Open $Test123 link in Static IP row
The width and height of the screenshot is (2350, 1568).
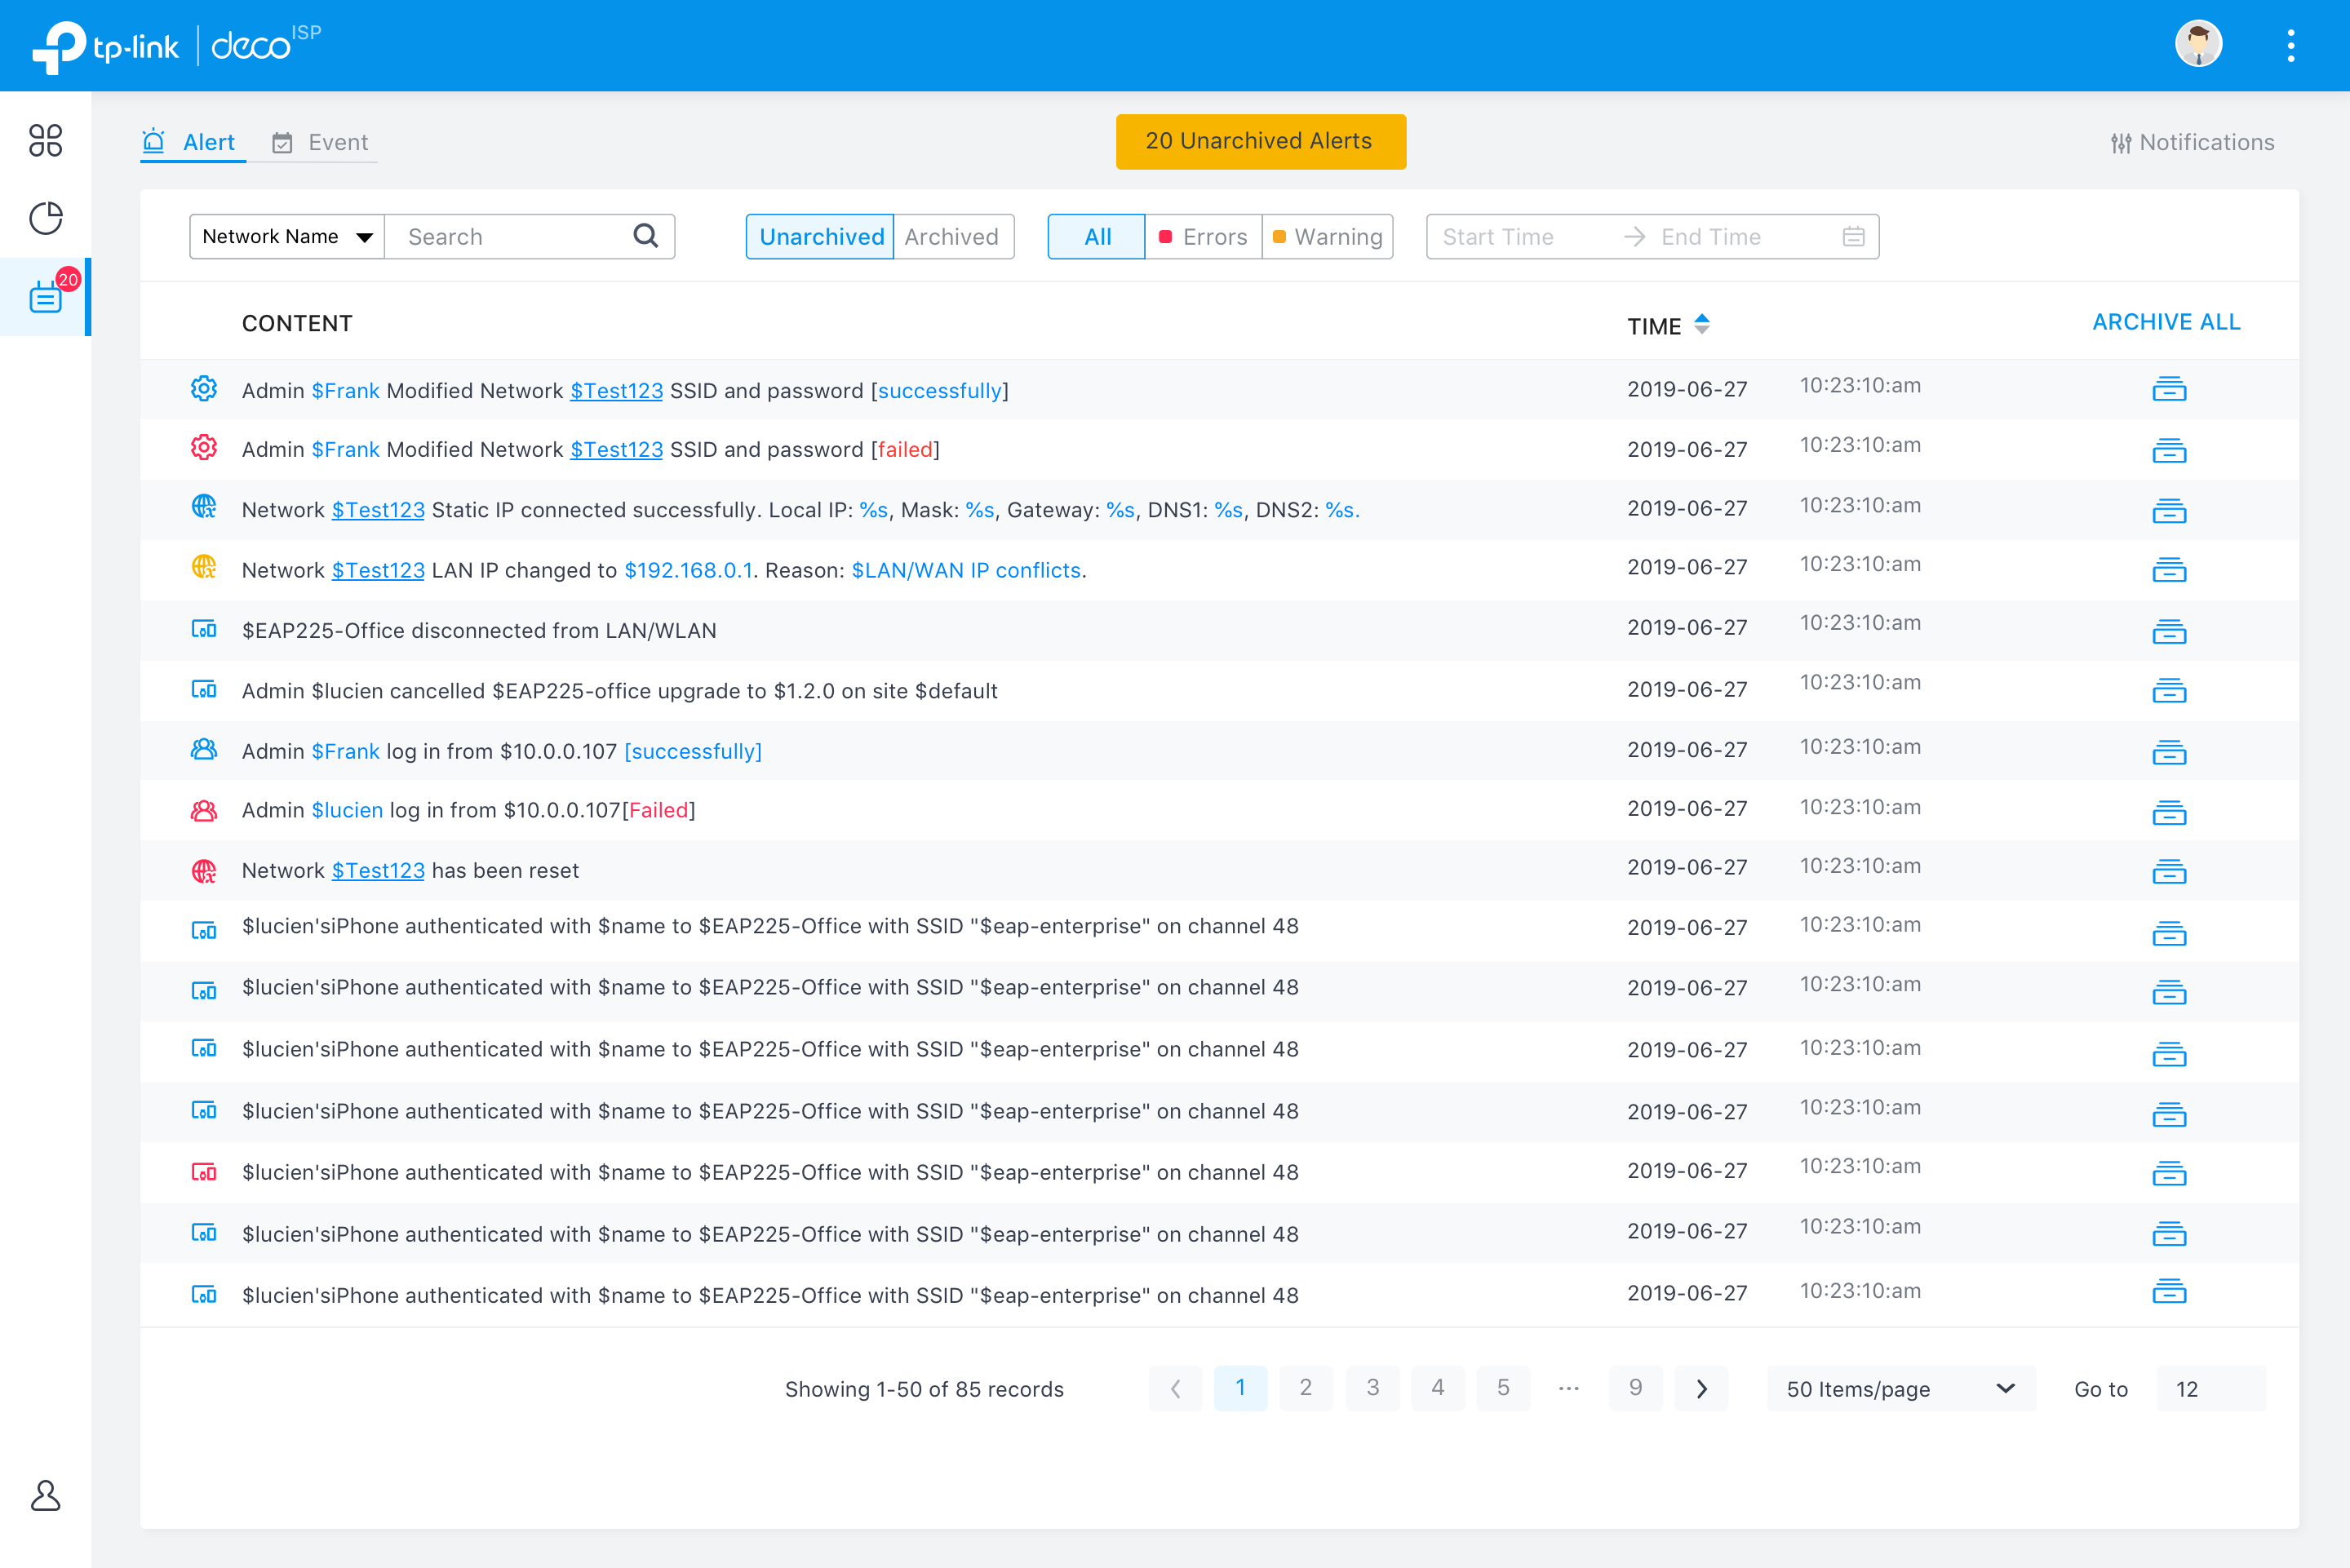(378, 510)
